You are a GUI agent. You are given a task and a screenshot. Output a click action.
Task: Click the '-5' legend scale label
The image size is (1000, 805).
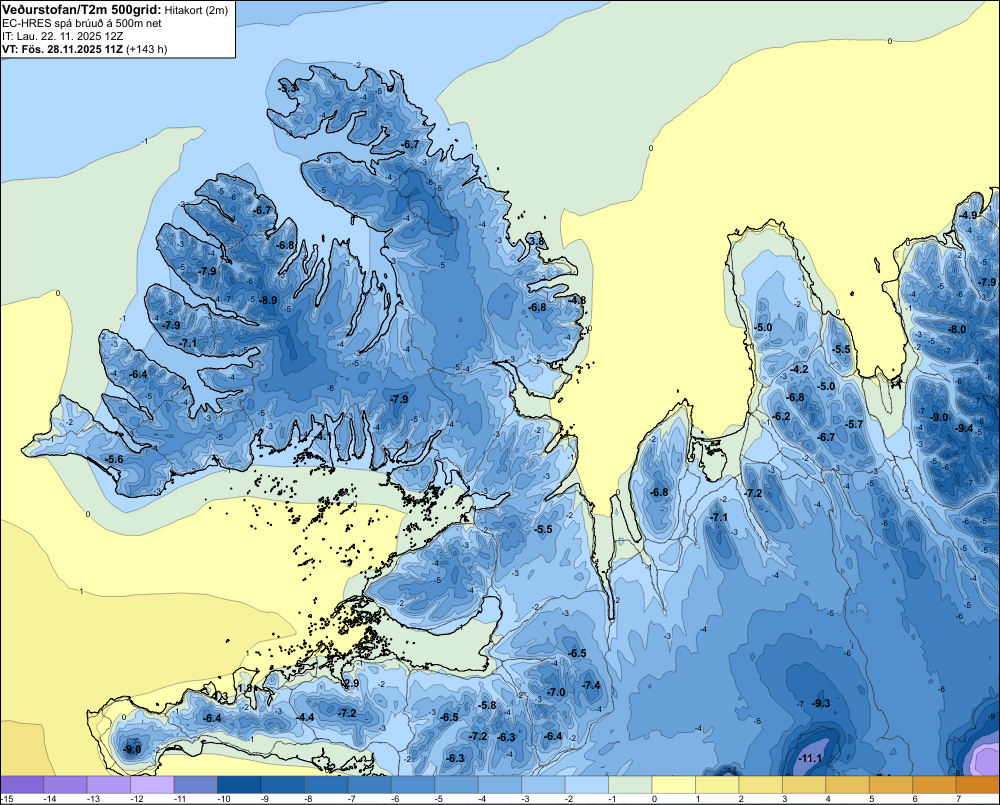[x=439, y=799]
